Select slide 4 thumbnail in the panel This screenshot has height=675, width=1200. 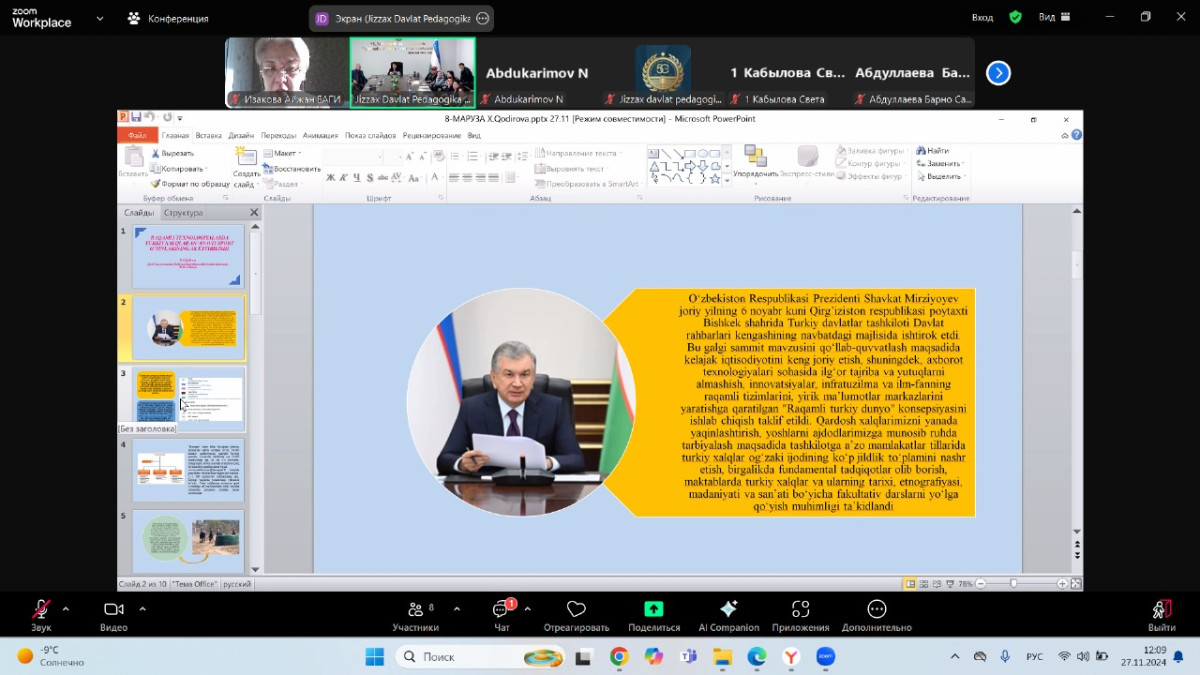point(188,470)
